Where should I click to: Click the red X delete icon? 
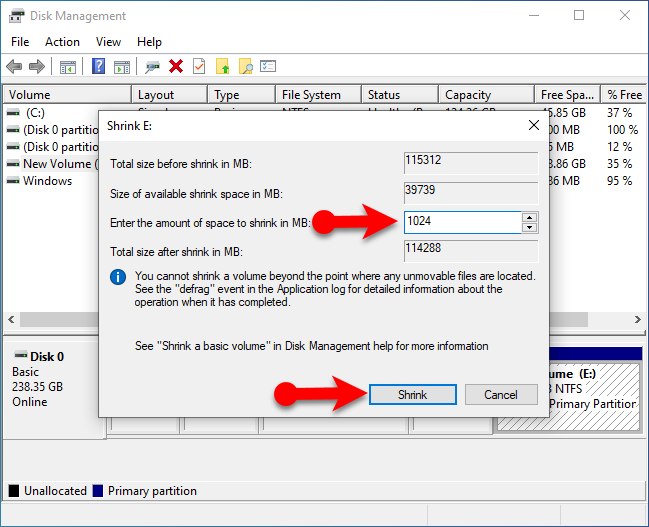(x=176, y=67)
